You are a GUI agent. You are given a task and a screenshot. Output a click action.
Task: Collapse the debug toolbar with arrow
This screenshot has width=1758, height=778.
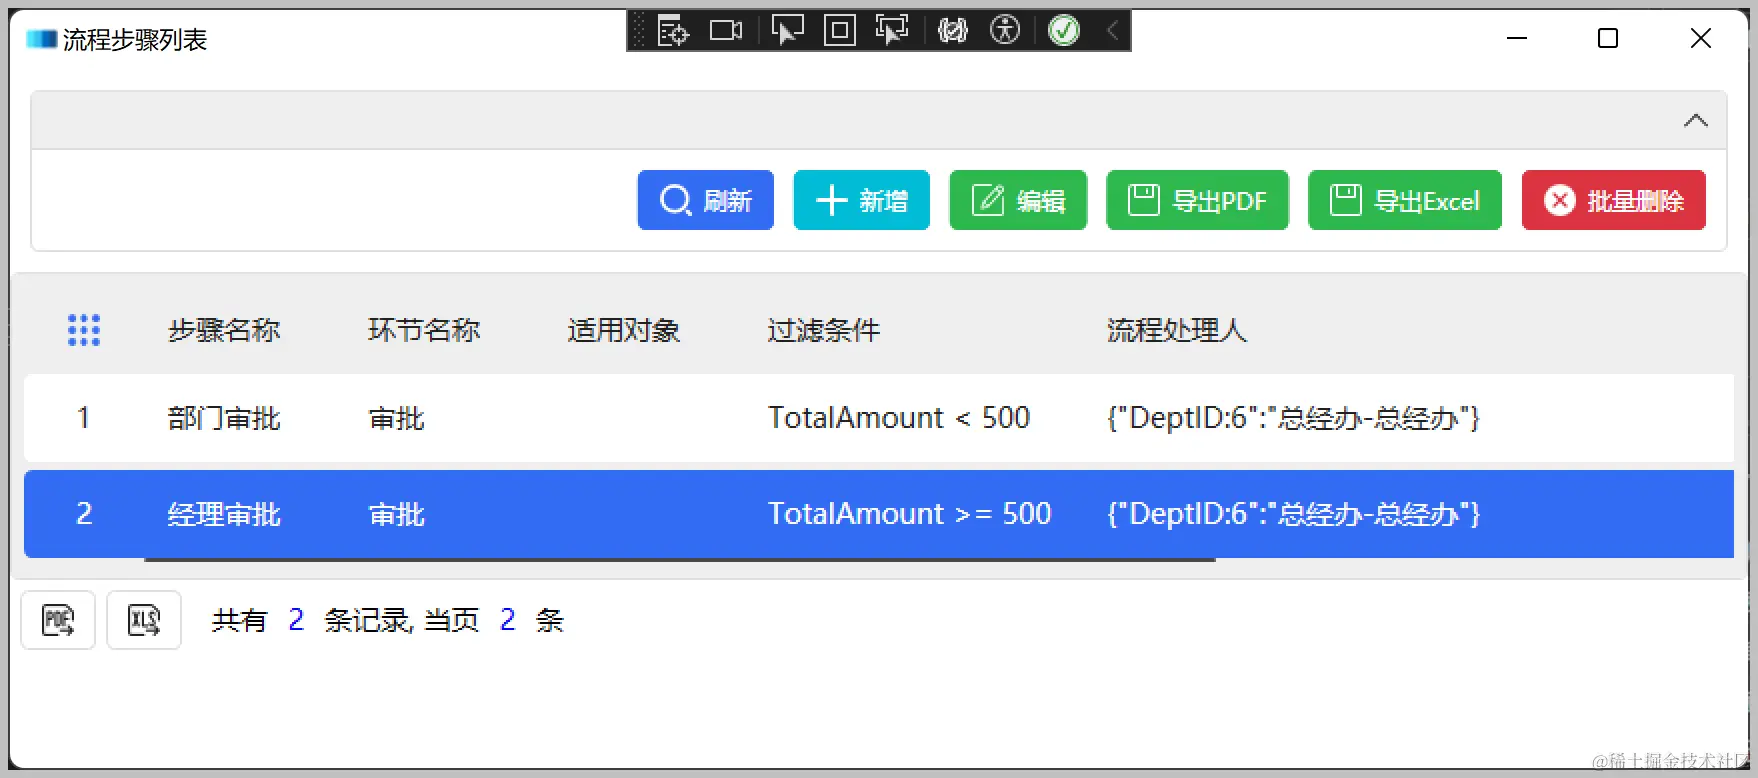coord(1113,31)
